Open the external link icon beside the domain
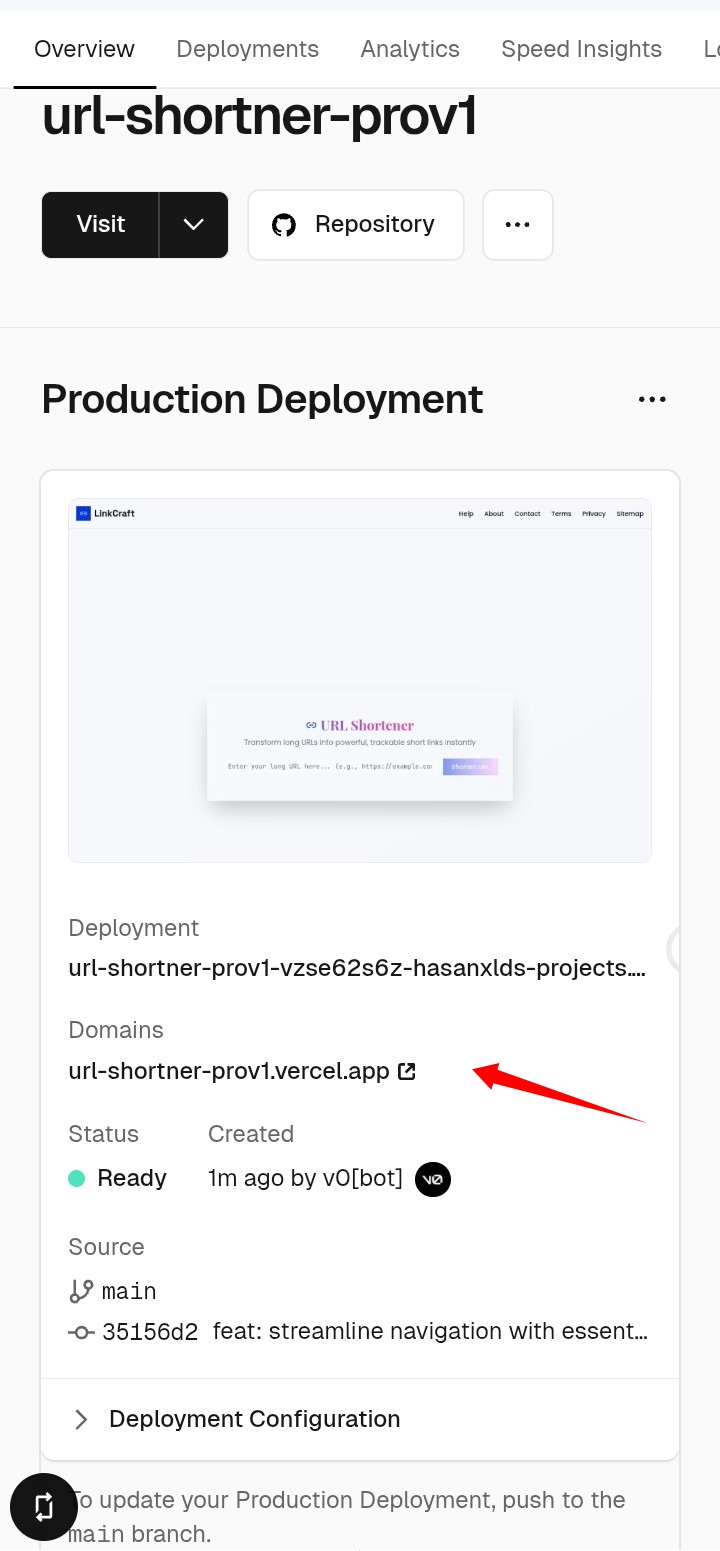 (407, 1071)
